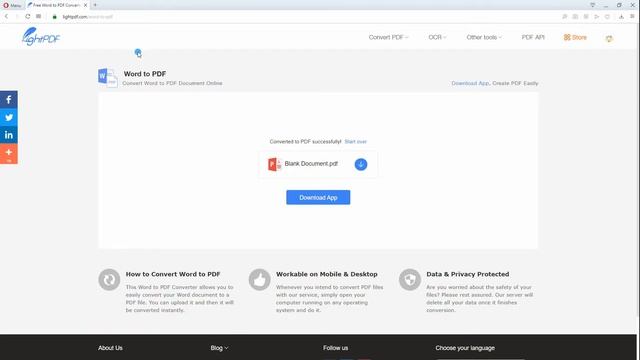Image resolution: width=640 pixels, height=360 pixels.
Task: Click the Opera tab menu icon in title bar
Action: click(x=593, y=5)
